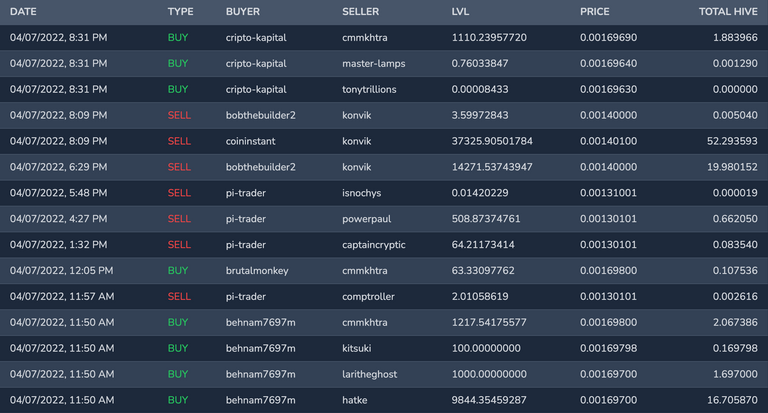Click the BUYER column header

pos(242,12)
